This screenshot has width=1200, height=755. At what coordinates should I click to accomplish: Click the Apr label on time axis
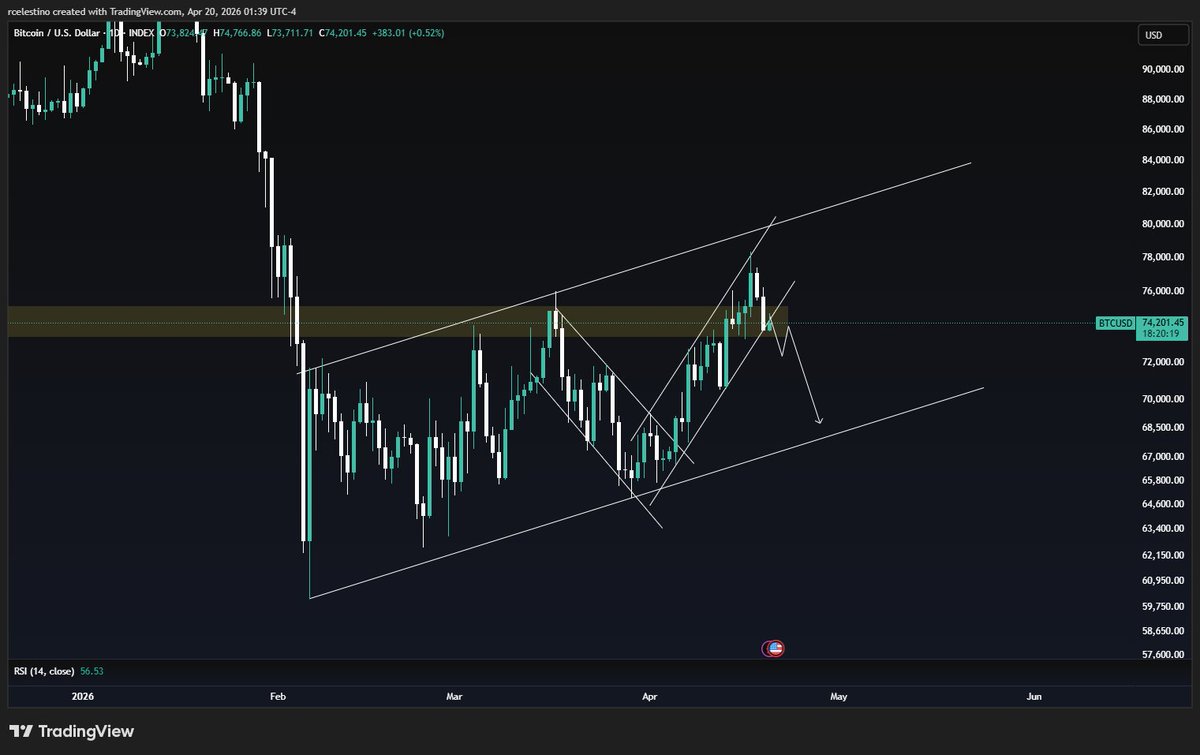tap(650, 696)
